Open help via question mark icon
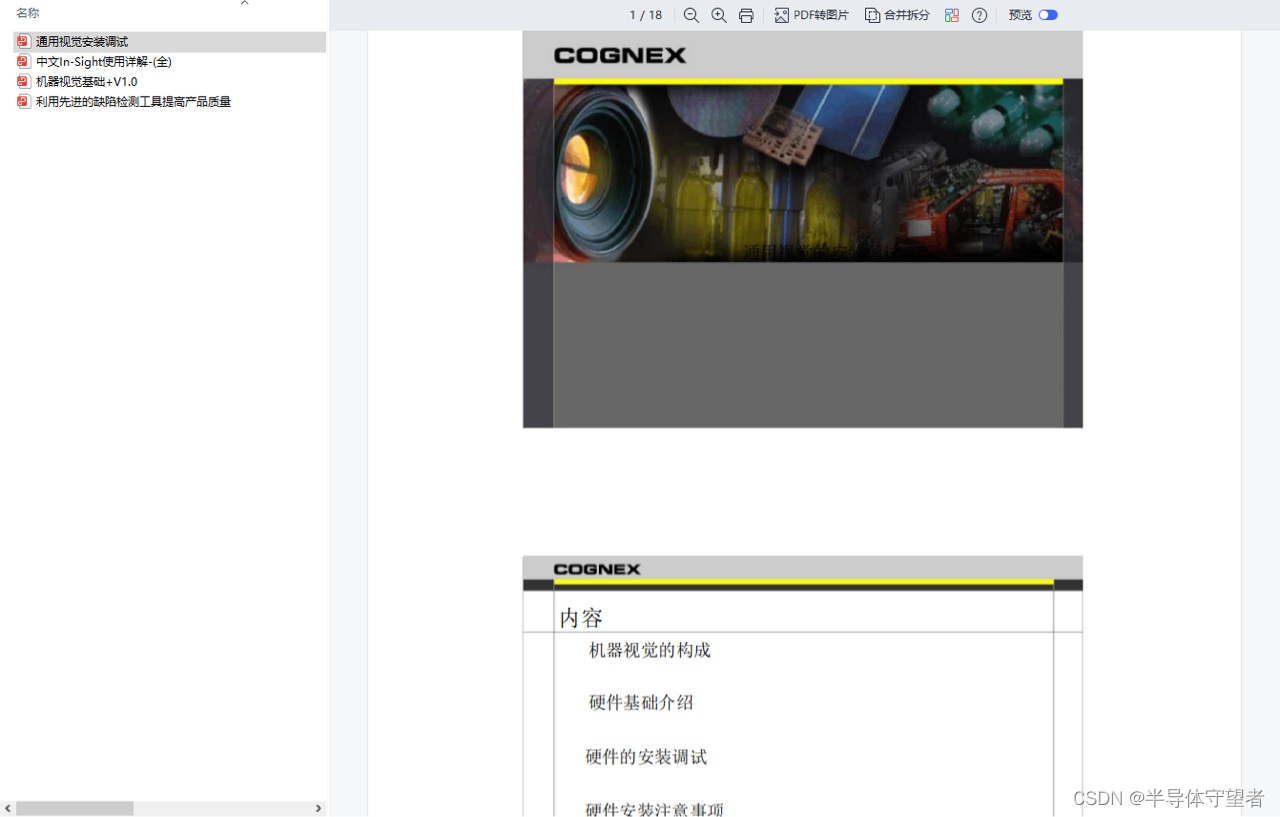Screen dimensions: 1280x817 tap(980, 15)
